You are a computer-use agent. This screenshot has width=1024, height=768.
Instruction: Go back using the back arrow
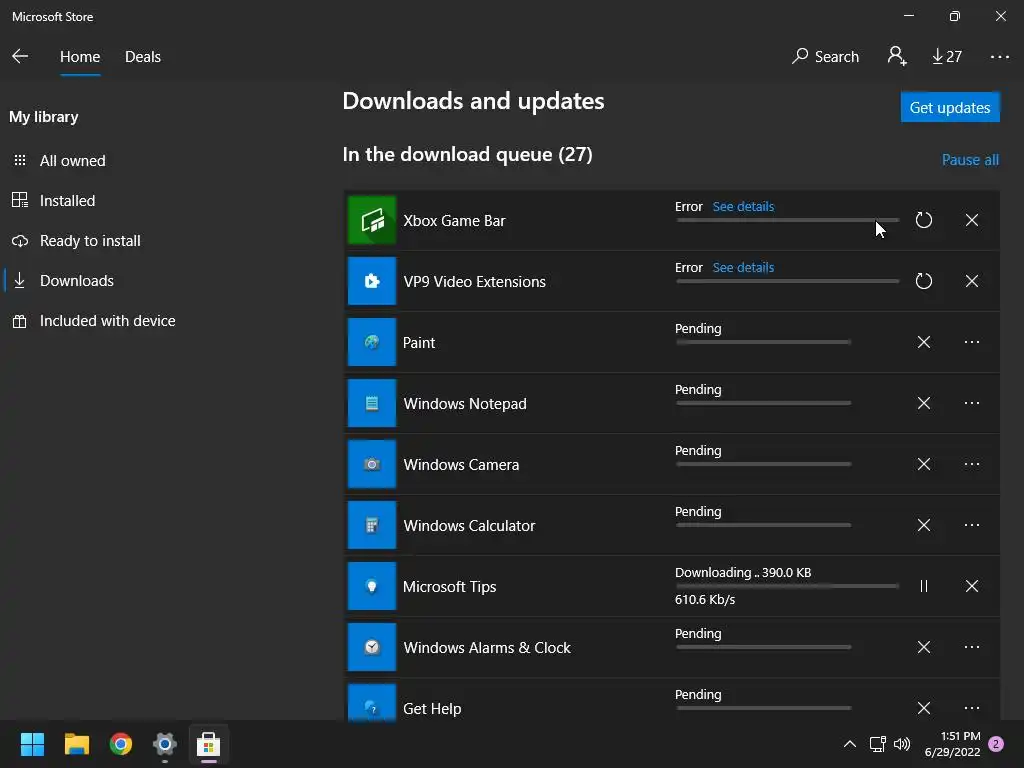20,56
